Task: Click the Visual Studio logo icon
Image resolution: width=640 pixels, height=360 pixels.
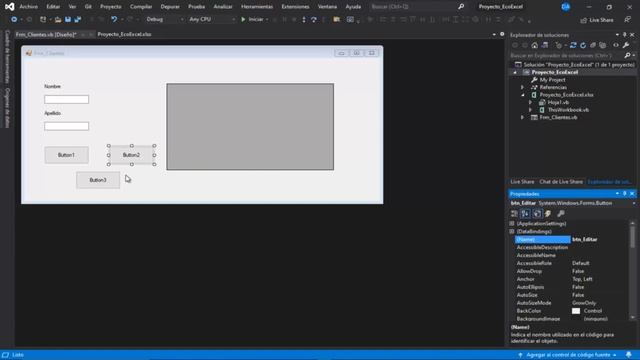Action: 9,7
